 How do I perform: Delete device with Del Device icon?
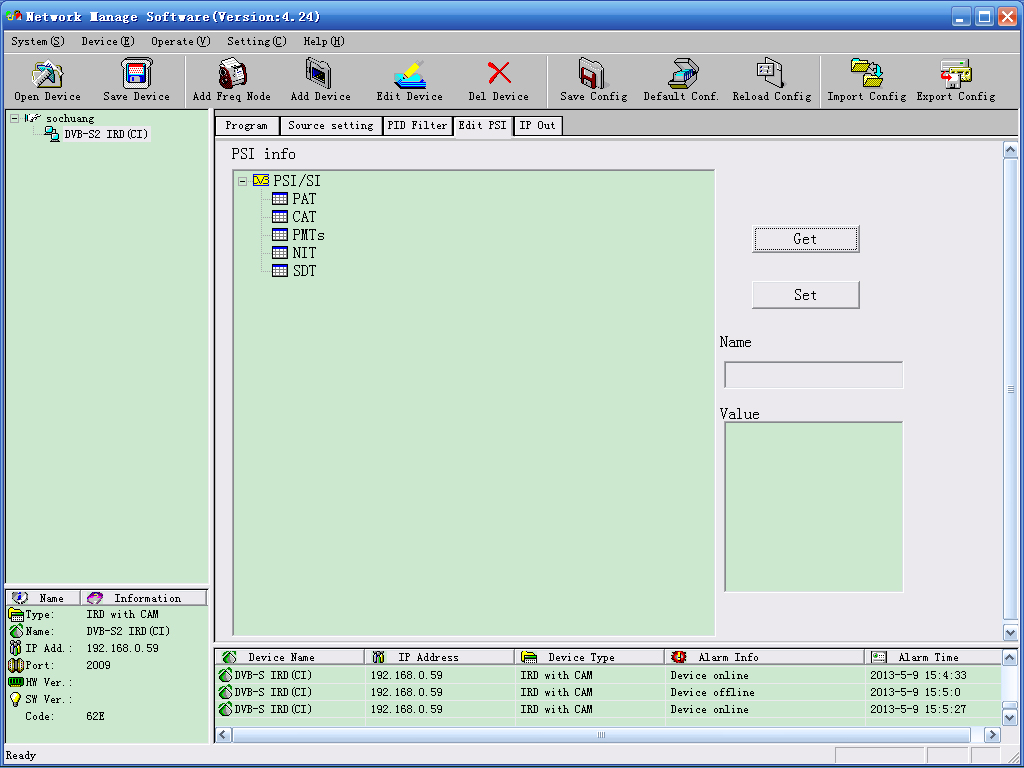coord(499,73)
